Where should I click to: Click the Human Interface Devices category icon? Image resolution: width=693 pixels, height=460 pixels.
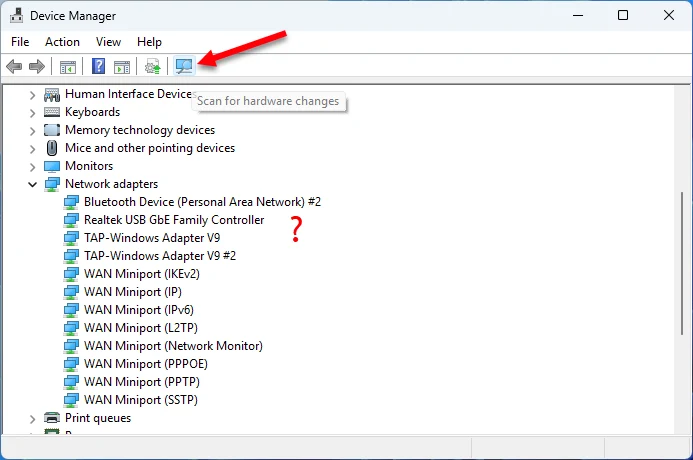point(52,94)
